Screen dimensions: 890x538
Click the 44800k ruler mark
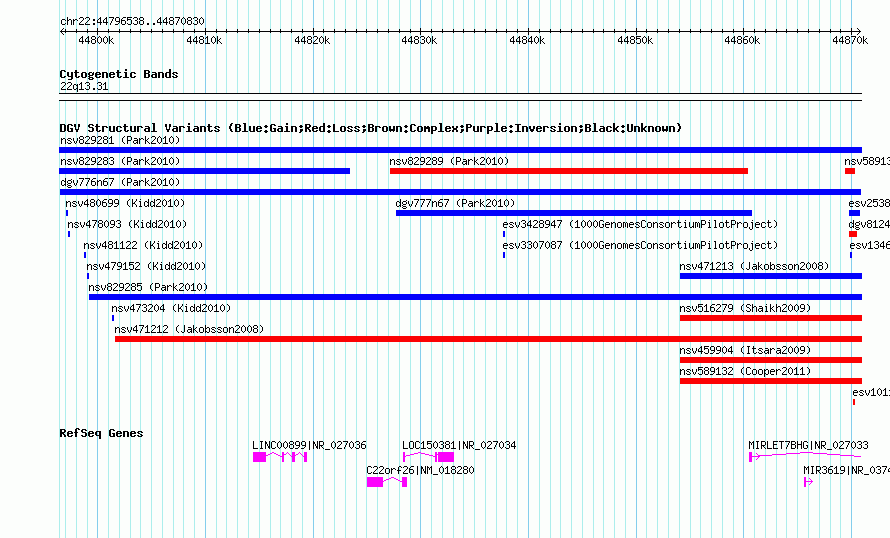(x=96, y=40)
